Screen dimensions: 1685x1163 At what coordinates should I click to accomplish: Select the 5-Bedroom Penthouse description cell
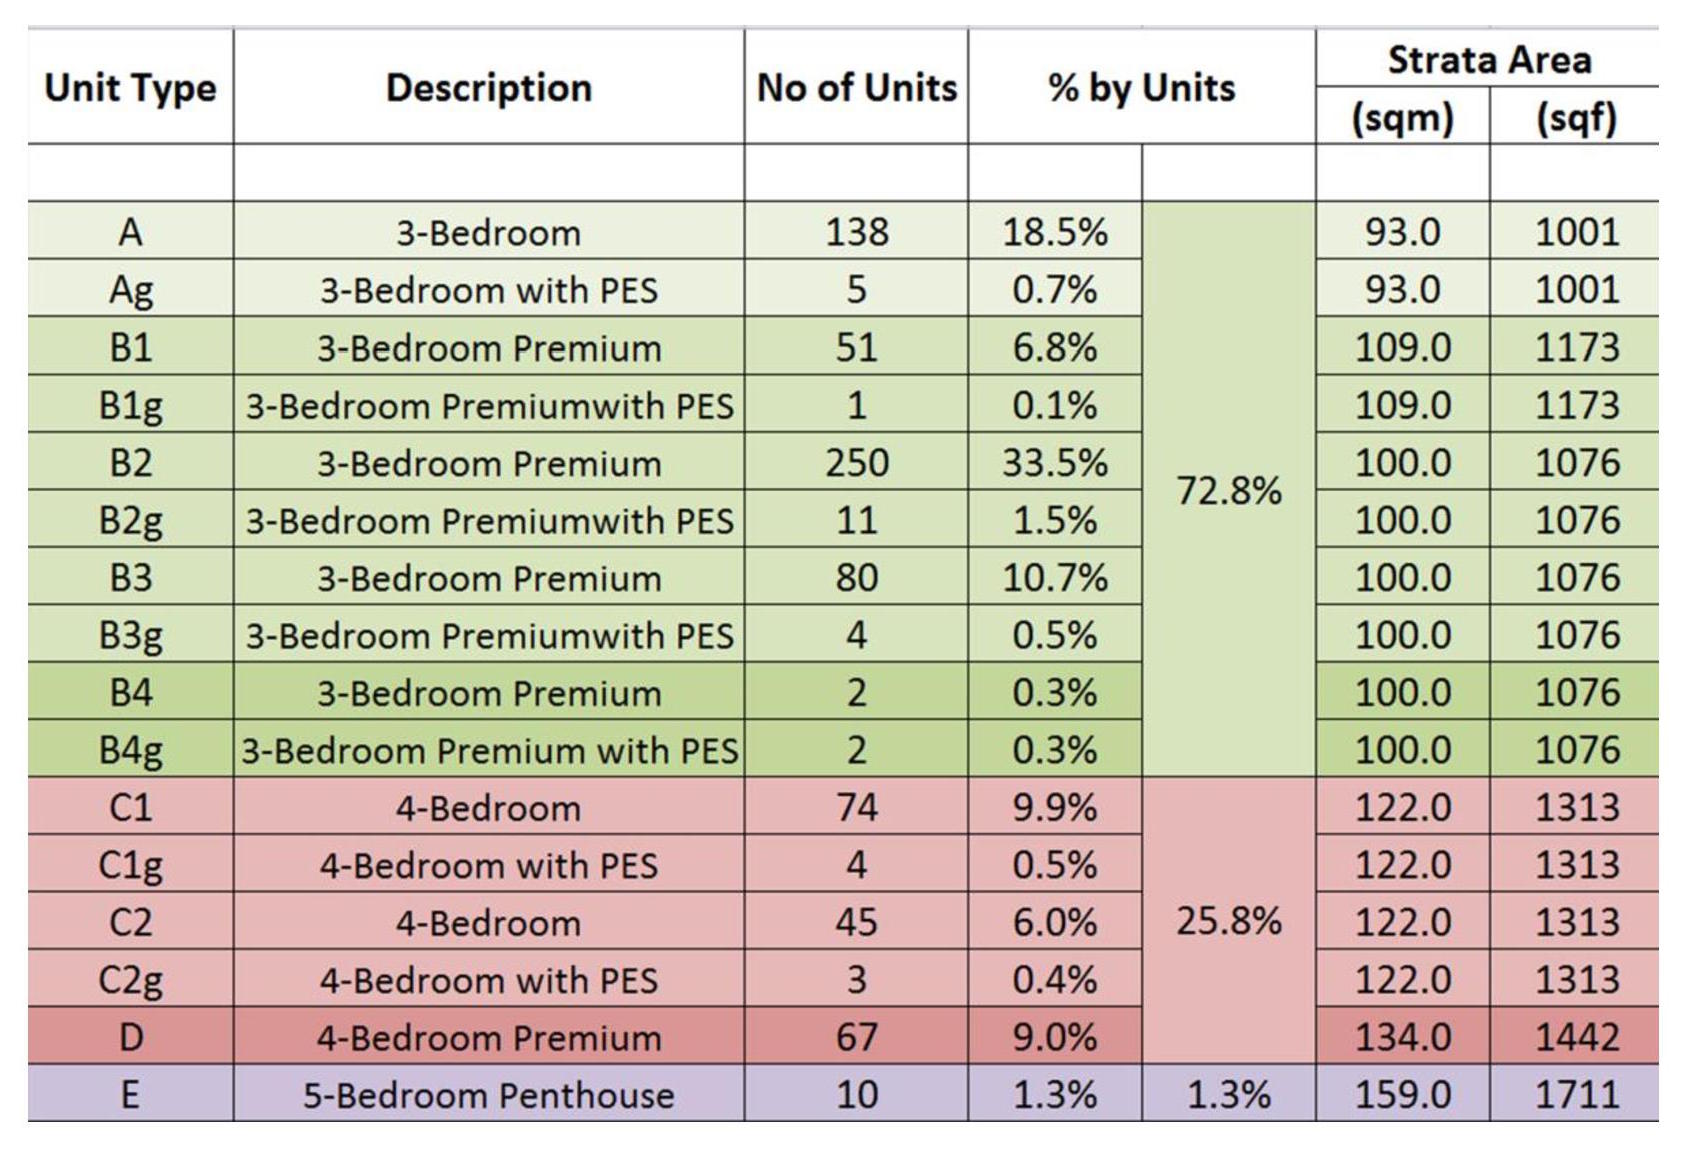click(x=489, y=1094)
